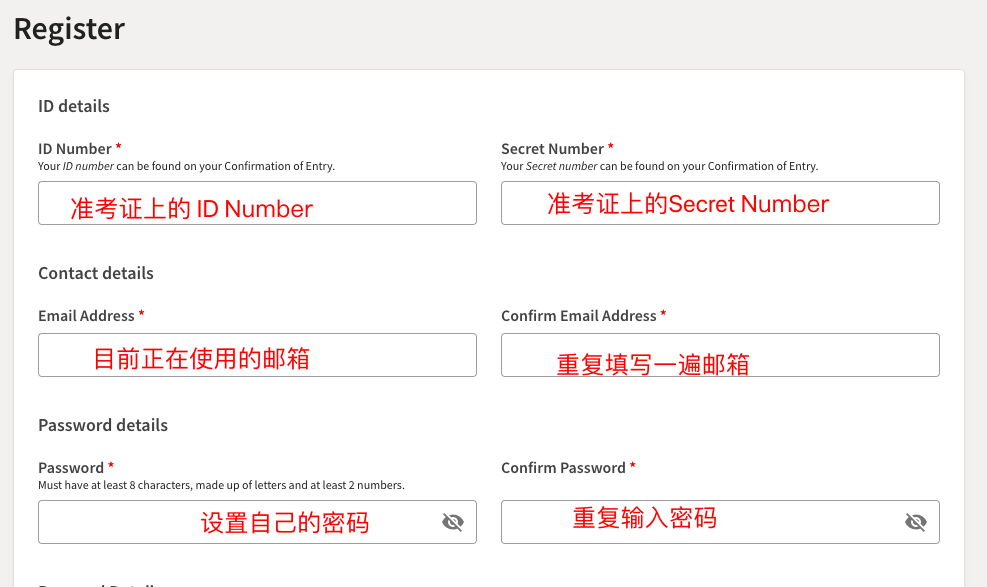The height and width of the screenshot is (587, 987).
Task: Click into the Confirm Password field
Action: [x=700, y=522]
